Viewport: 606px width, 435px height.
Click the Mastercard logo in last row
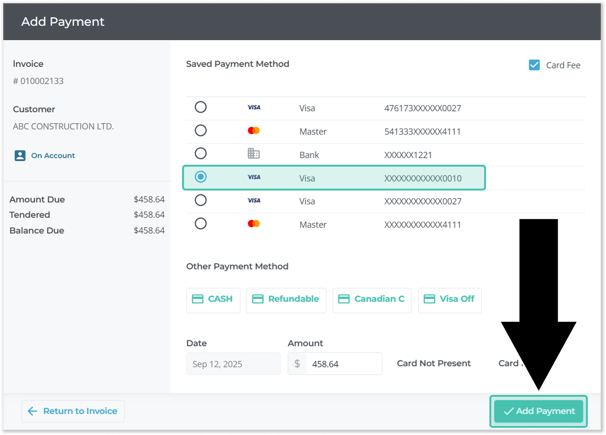[x=253, y=224]
